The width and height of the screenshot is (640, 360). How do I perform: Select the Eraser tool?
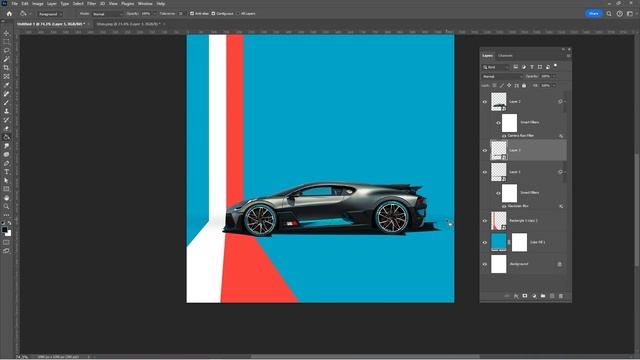point(6,129)
